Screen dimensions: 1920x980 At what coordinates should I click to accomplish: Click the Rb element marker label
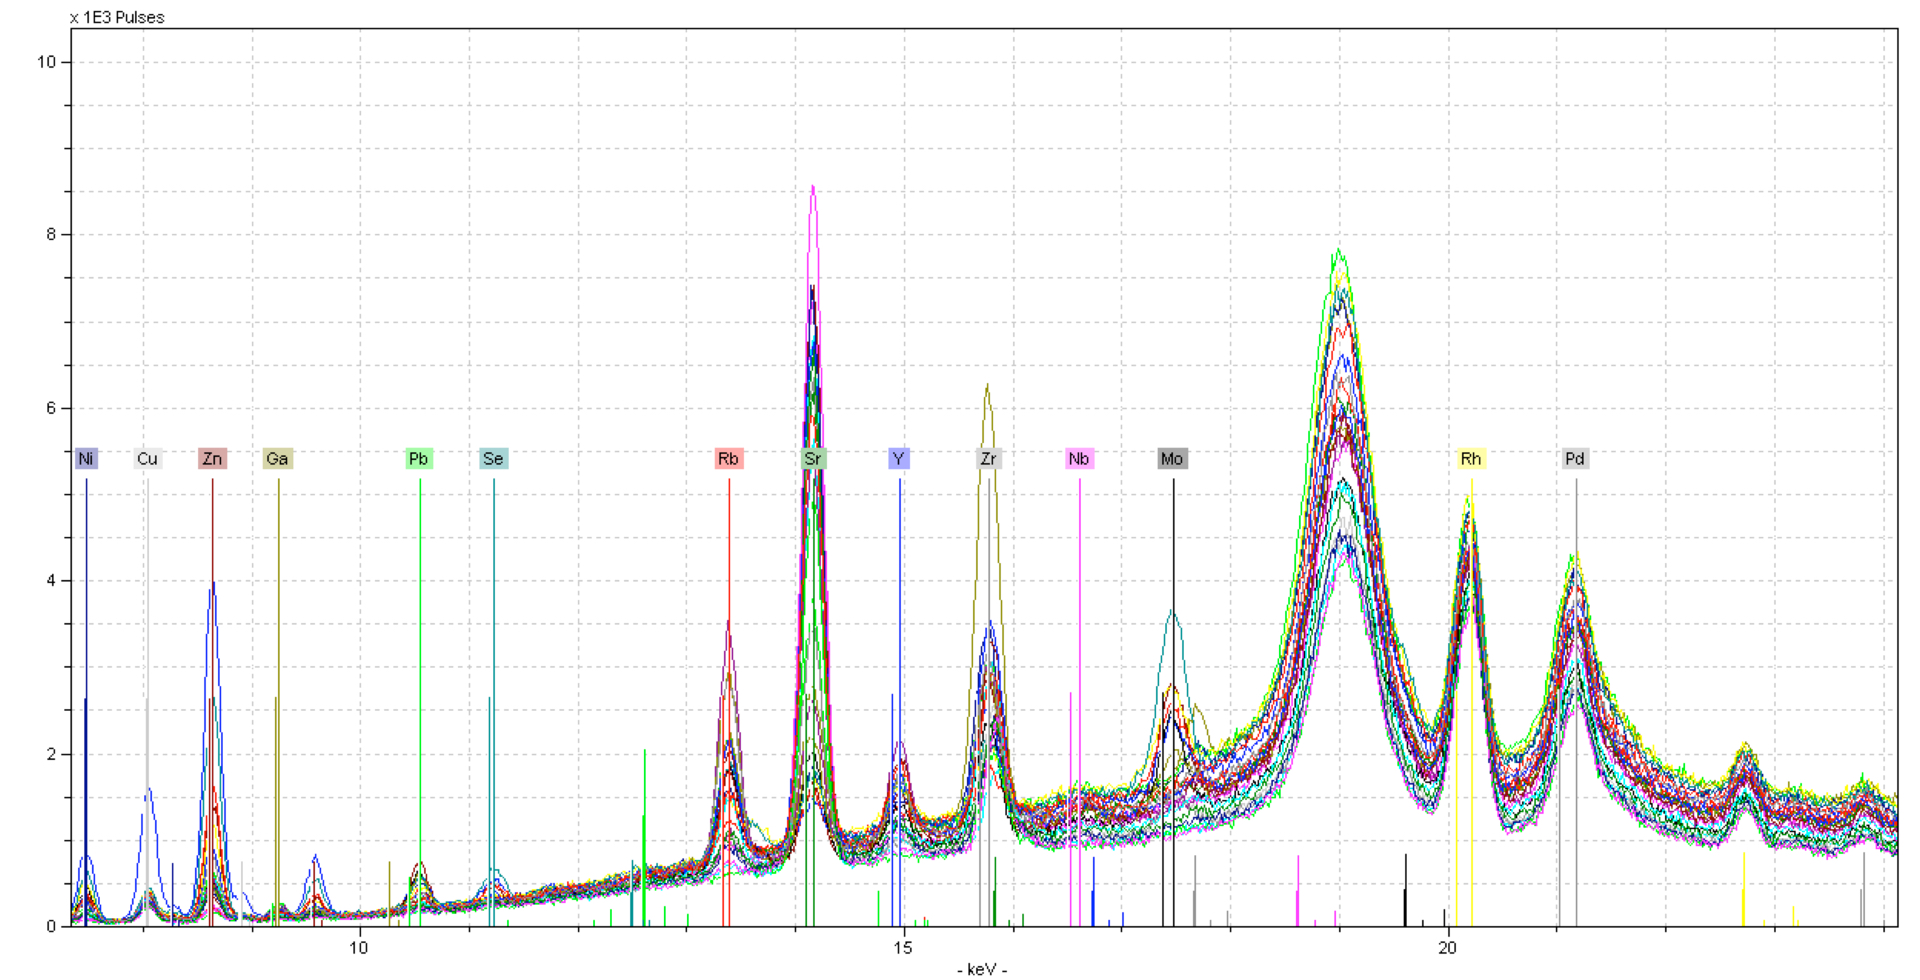click(728, 459)
